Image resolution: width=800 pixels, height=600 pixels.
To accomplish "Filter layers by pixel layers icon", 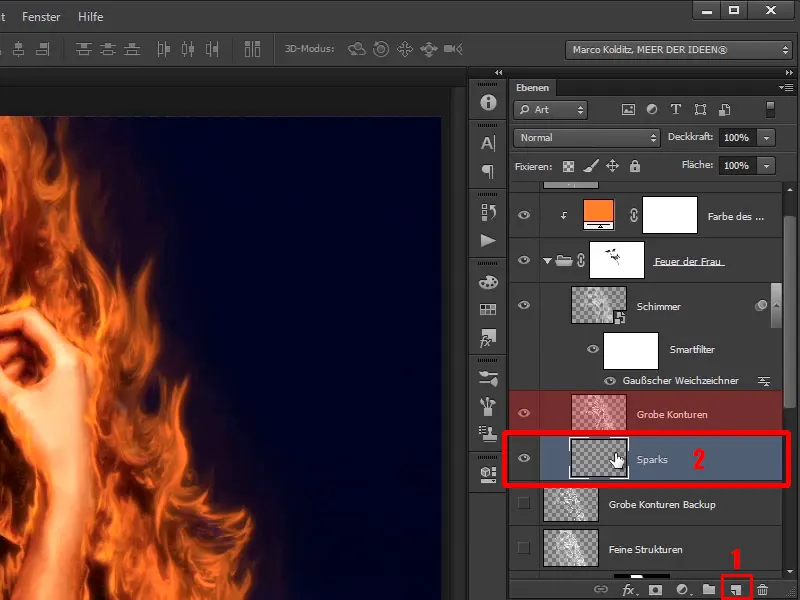I will coord(628,110).
